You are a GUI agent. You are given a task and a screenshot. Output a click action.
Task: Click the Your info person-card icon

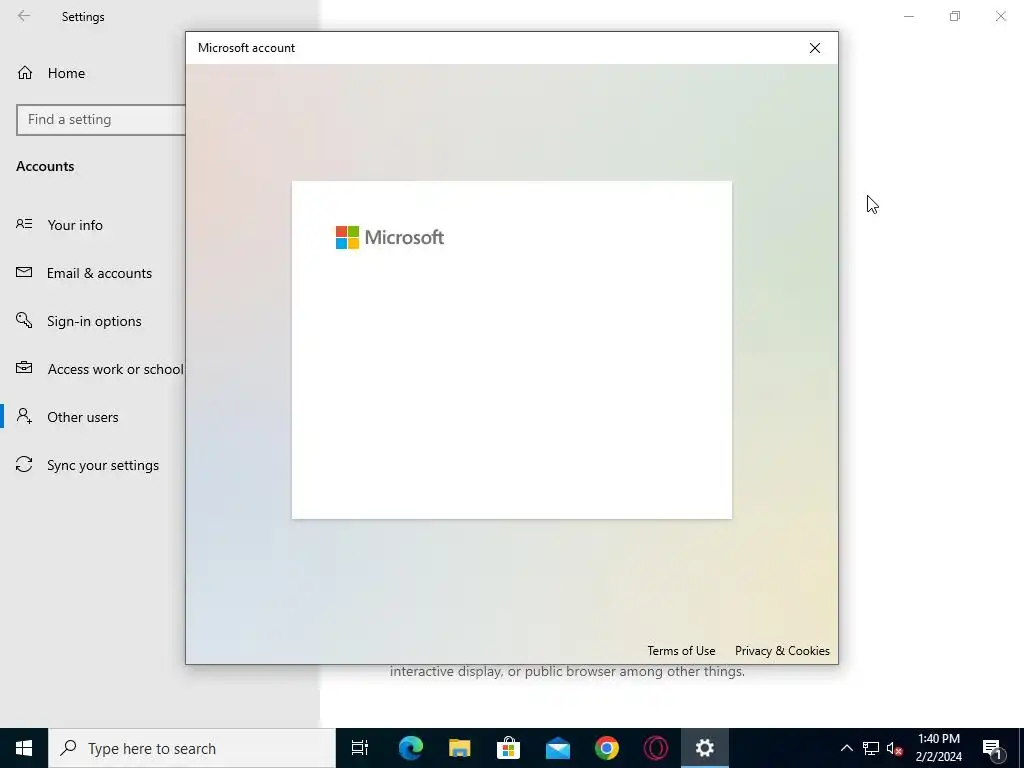tap(24, 224)
